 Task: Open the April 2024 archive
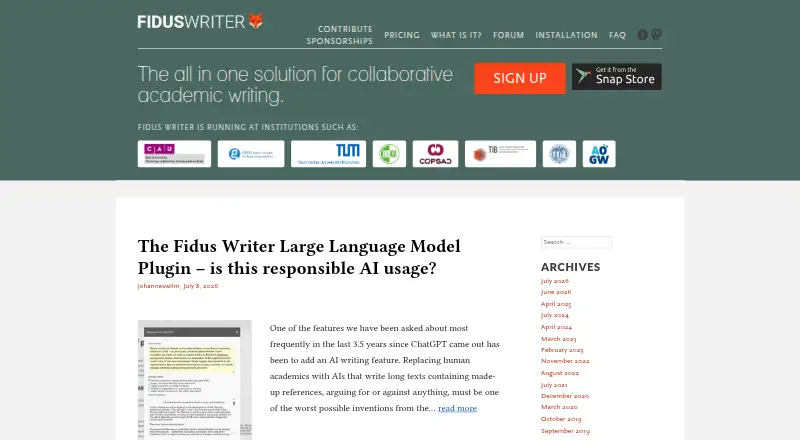click(557, 327)
